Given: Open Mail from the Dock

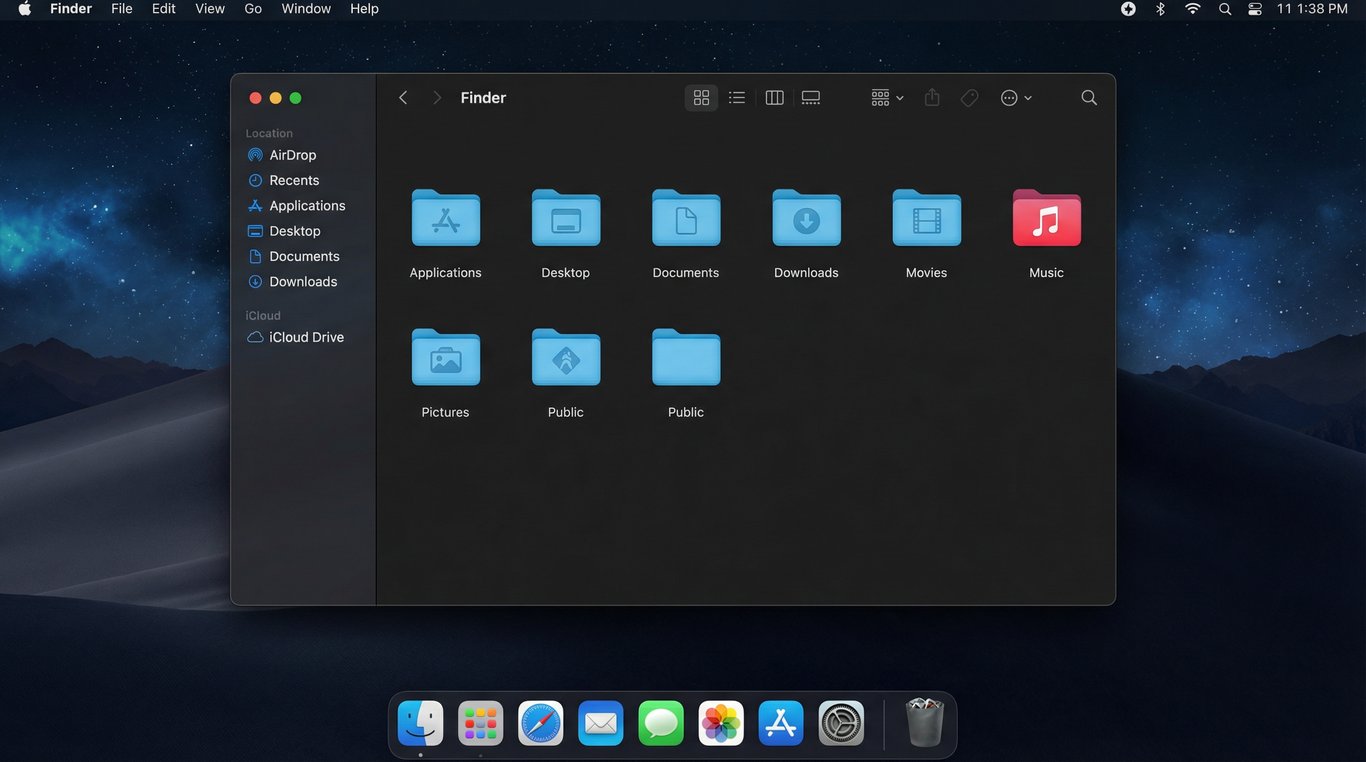Looking at the screenshot, I should [600, 722].
